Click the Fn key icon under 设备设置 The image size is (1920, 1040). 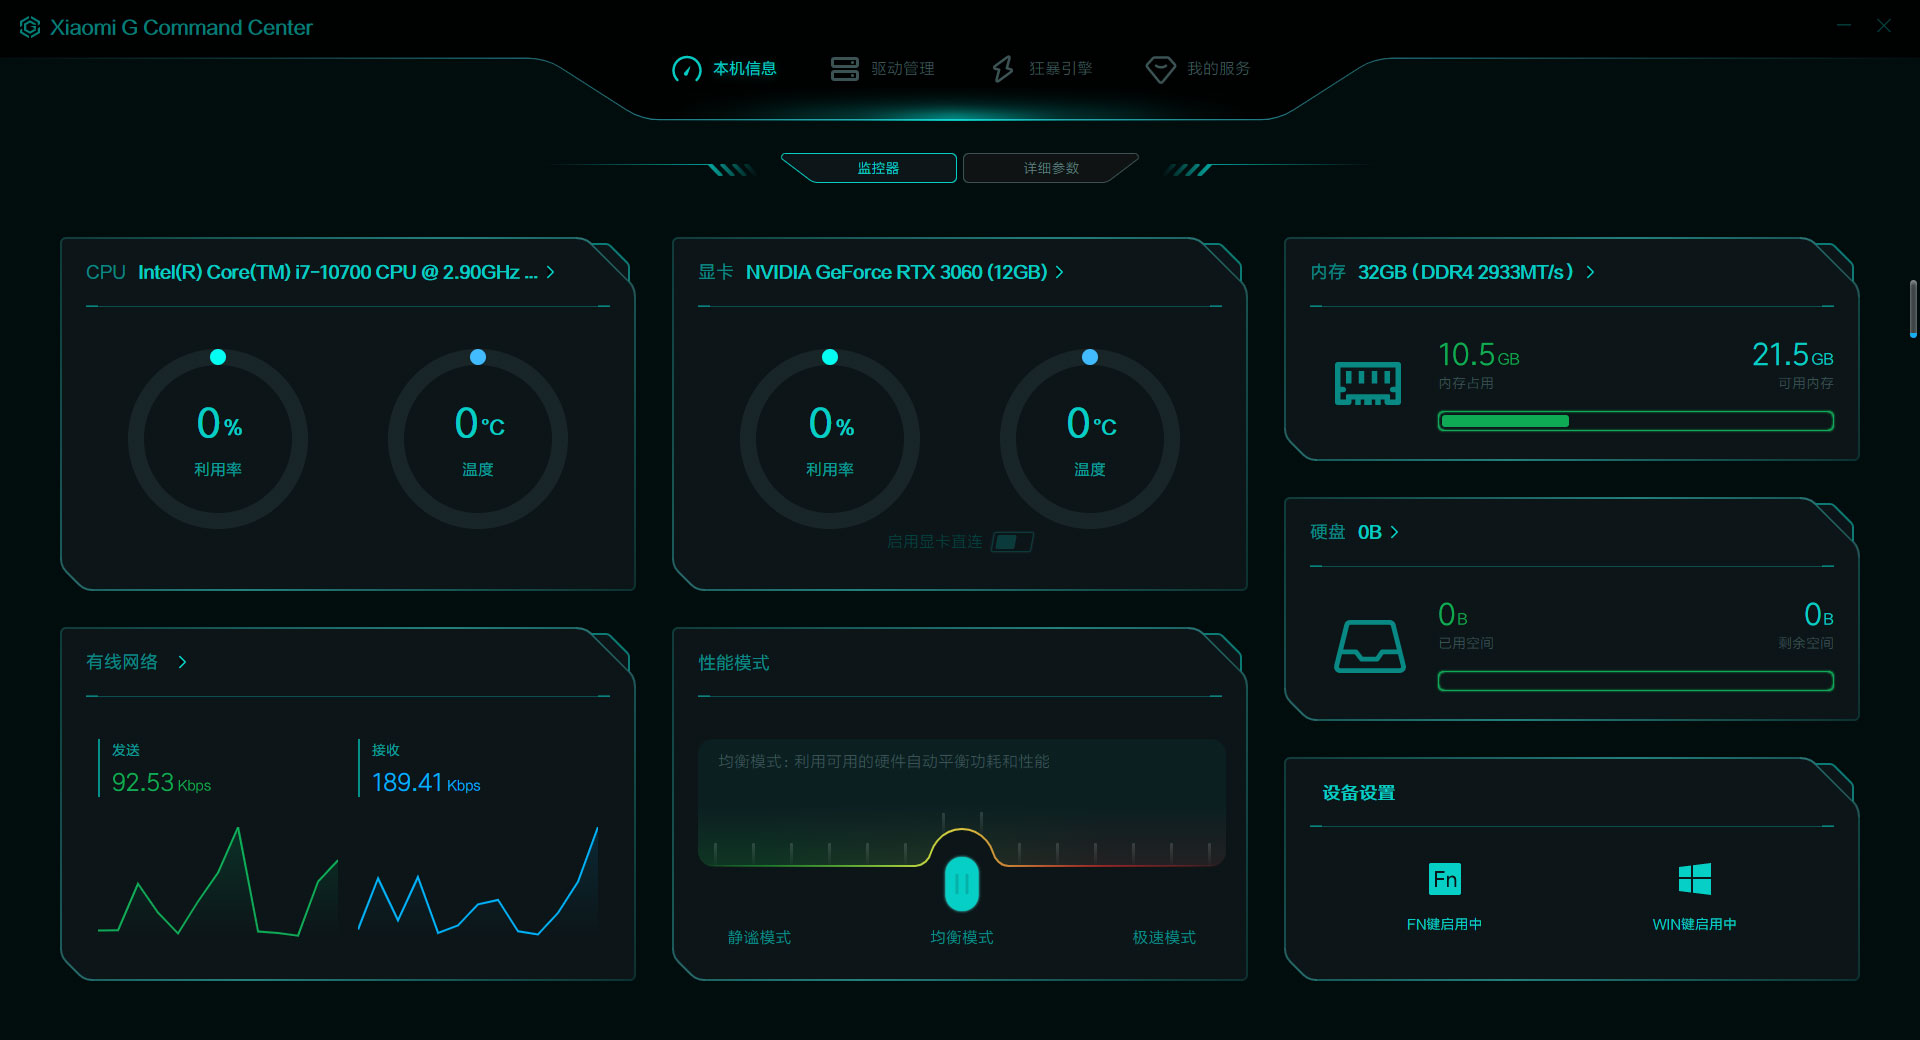point(1445,880)
